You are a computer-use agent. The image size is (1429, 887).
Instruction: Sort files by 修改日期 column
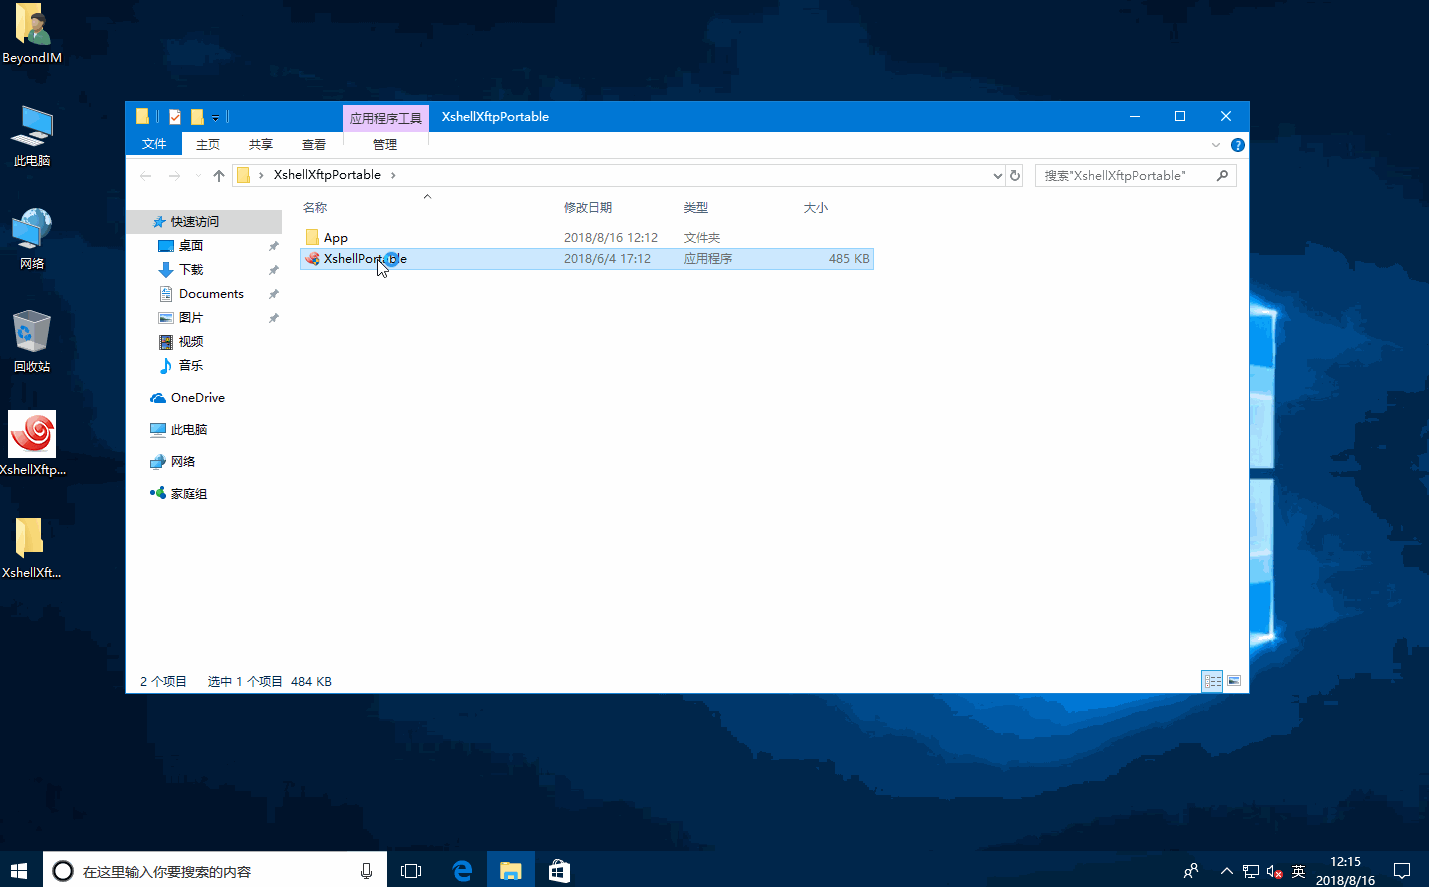(588, 207)
